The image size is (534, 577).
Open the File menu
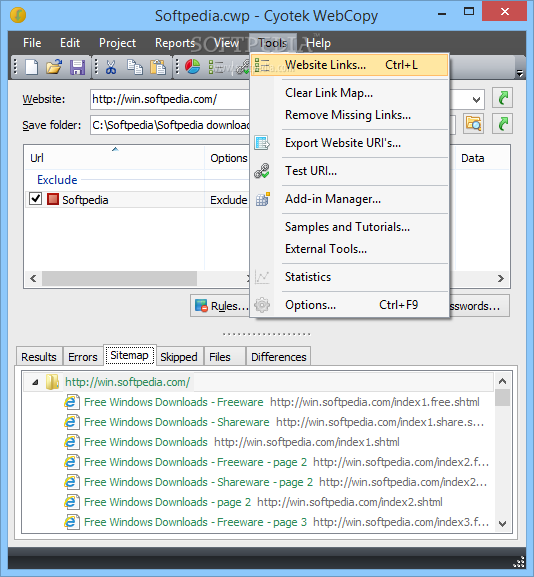[x=32, y=43]
